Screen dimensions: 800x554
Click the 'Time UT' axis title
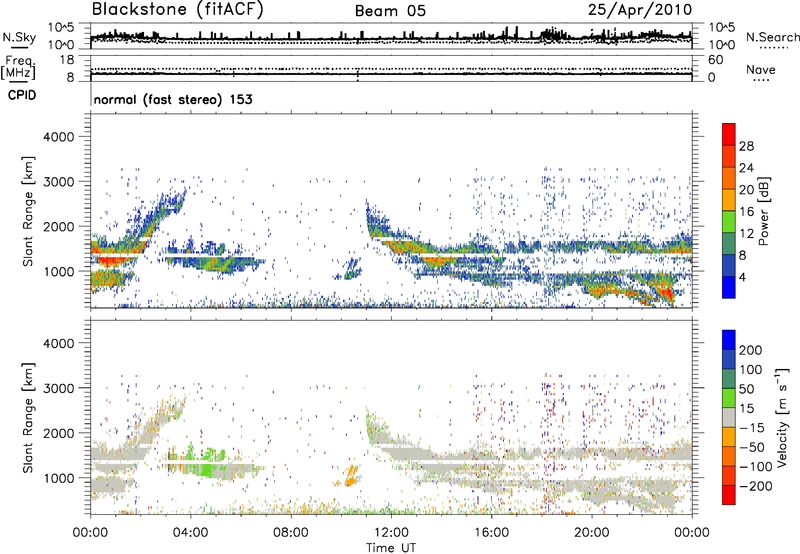coord(391,548)
